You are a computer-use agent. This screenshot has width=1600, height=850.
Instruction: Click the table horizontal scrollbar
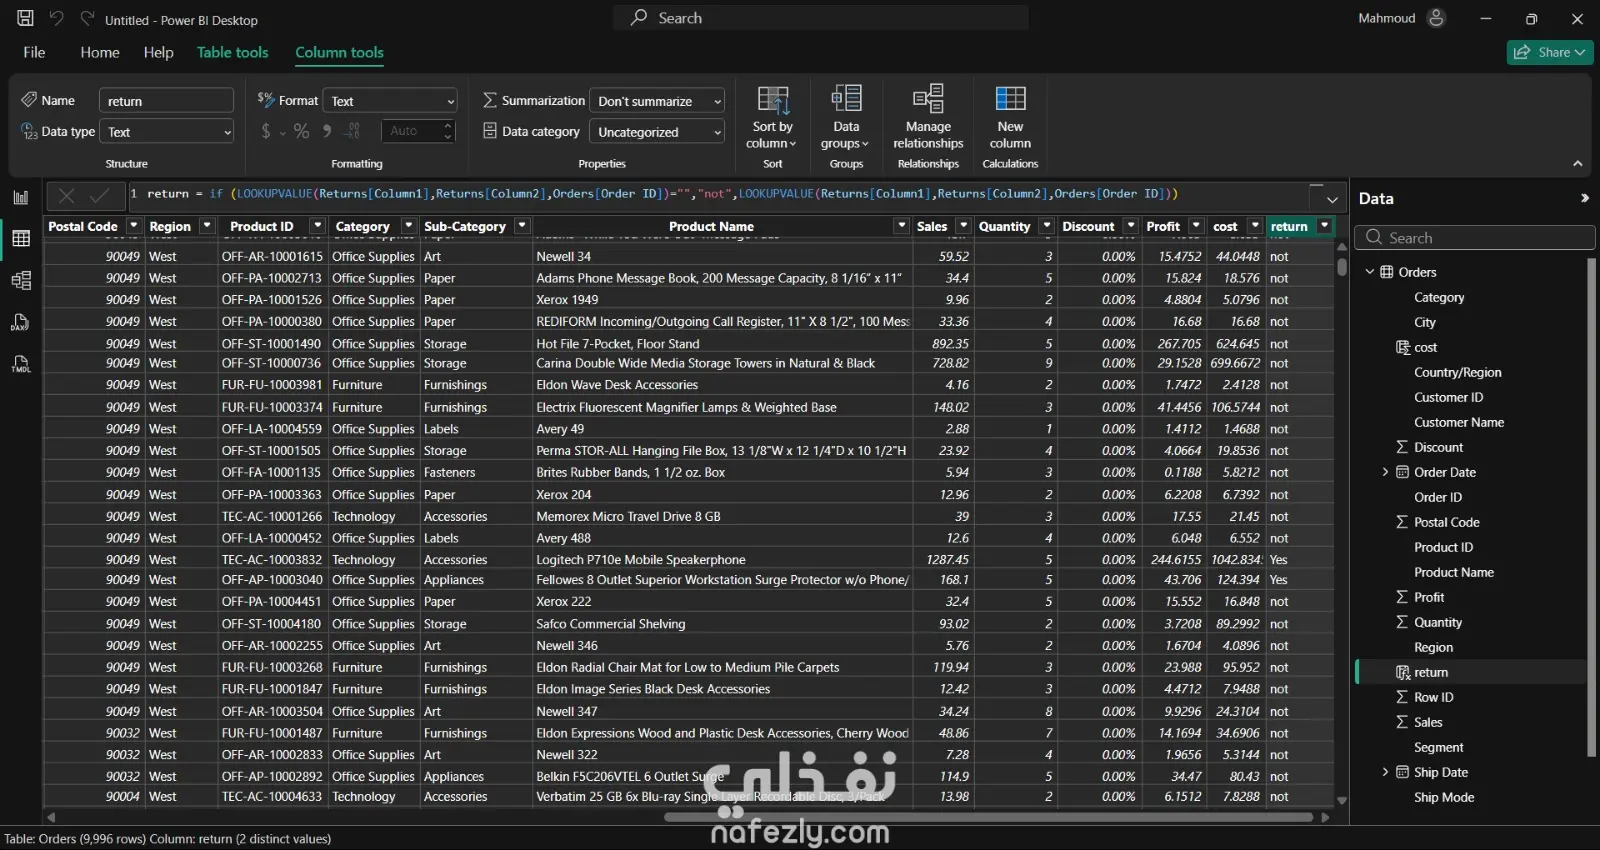pos(988,817)
